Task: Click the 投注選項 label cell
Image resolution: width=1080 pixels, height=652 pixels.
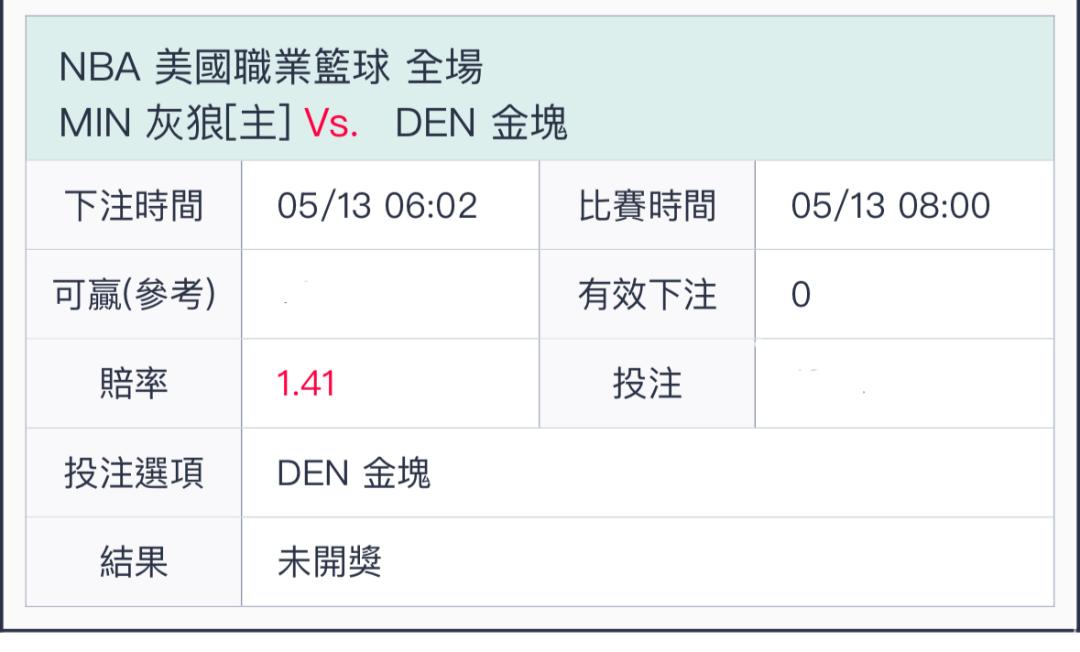Action: (x=134, y=472)
